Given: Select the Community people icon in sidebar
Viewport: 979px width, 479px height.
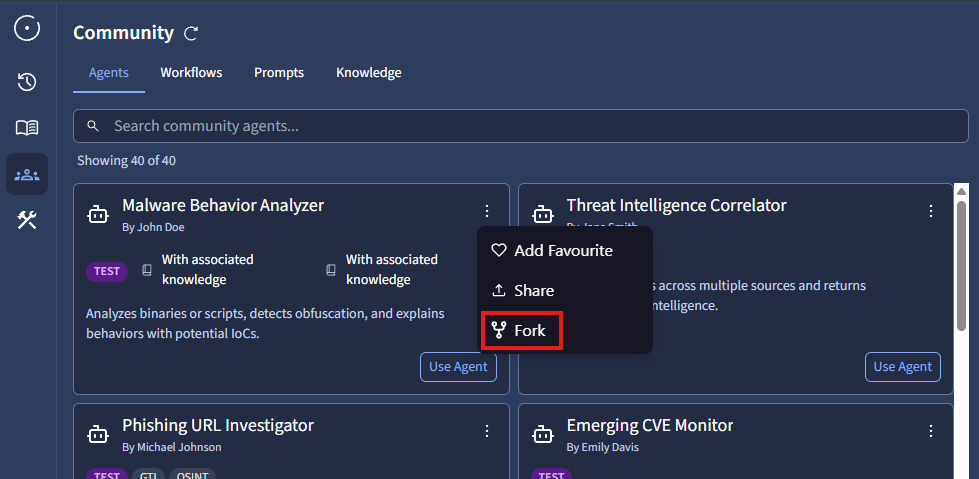Looking at the screenshot, I should [x=27, y=175].
